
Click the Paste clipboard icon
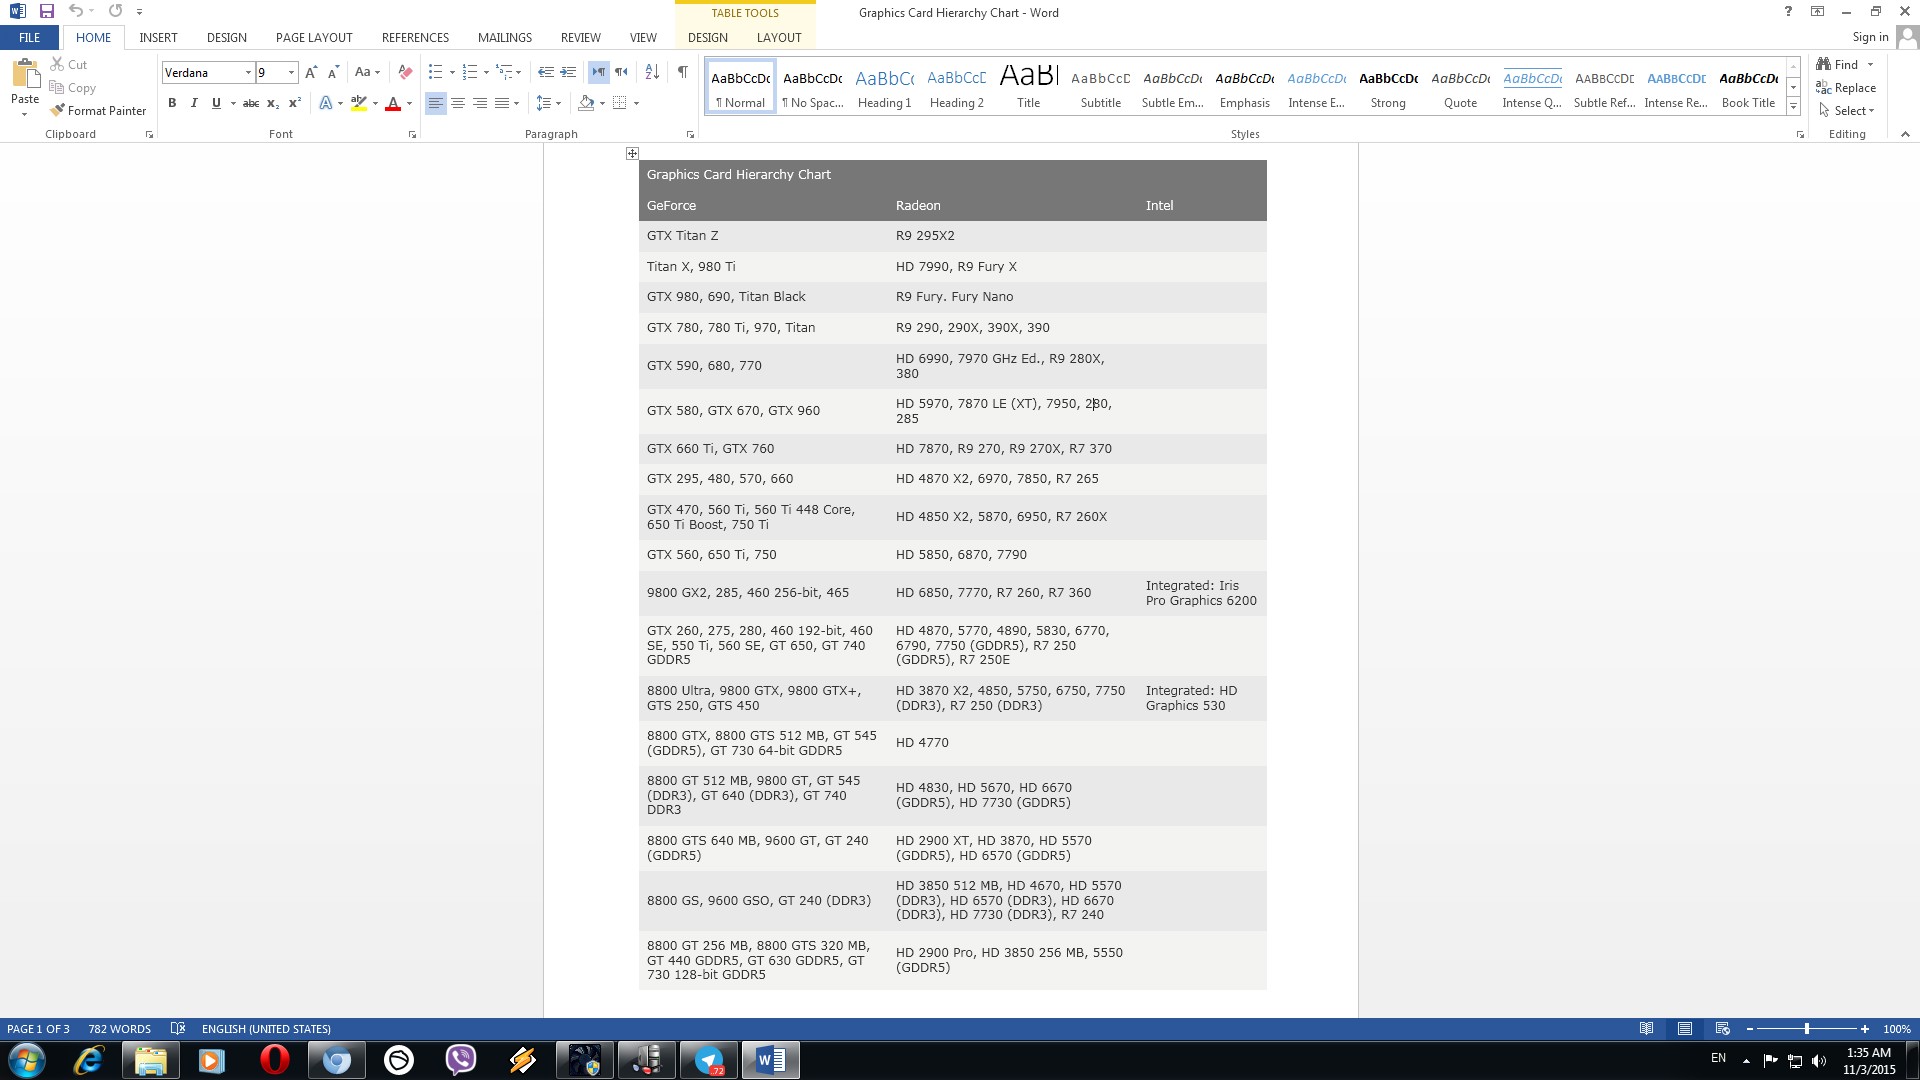click(25, 75)
